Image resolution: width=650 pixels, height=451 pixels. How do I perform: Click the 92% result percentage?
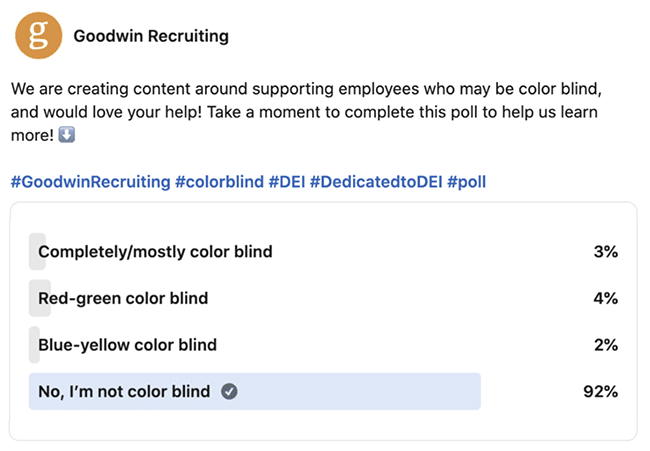tap(600, 392)
